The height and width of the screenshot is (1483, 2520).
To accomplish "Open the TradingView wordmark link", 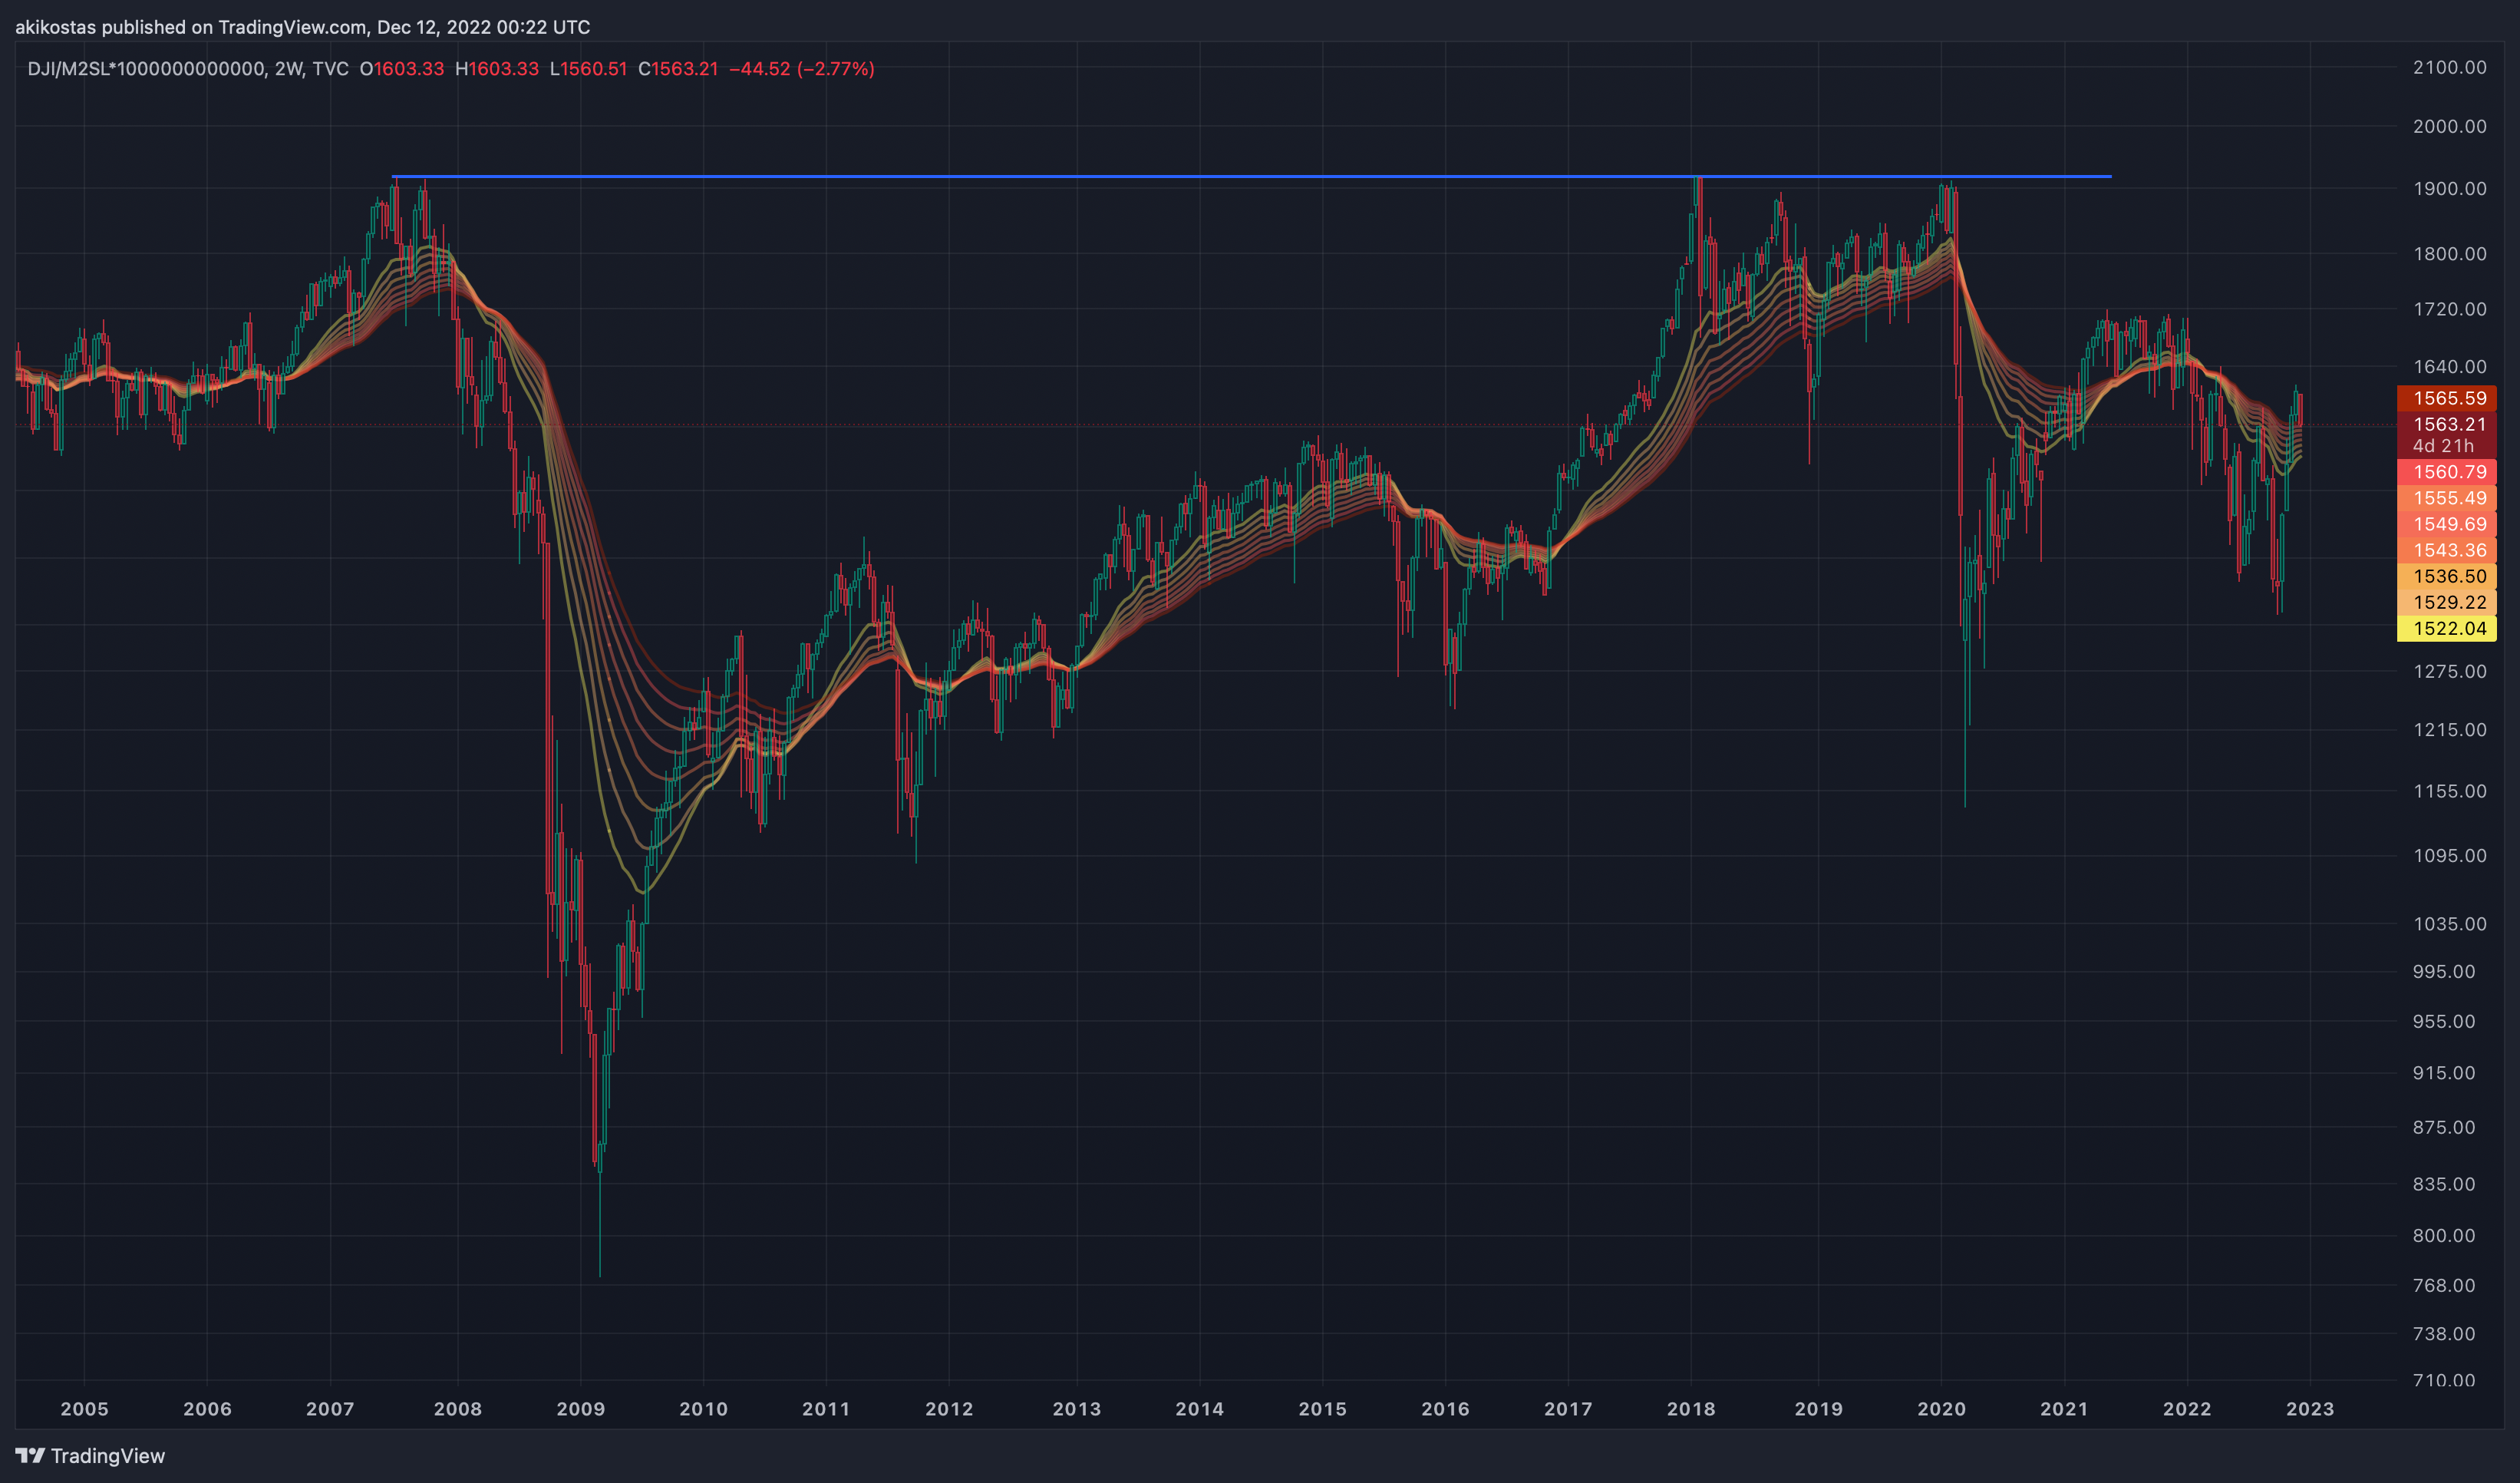I will pyautogui.click(x=108, y=1456).
